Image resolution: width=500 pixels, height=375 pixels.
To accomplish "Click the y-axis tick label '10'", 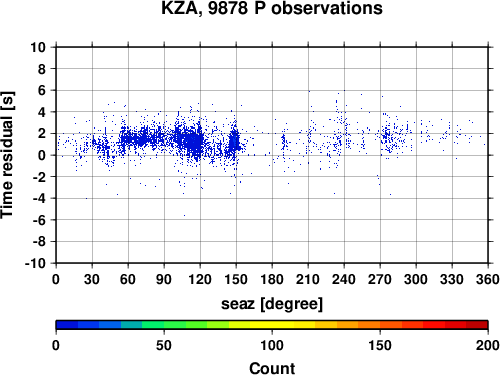I will 38,47.
